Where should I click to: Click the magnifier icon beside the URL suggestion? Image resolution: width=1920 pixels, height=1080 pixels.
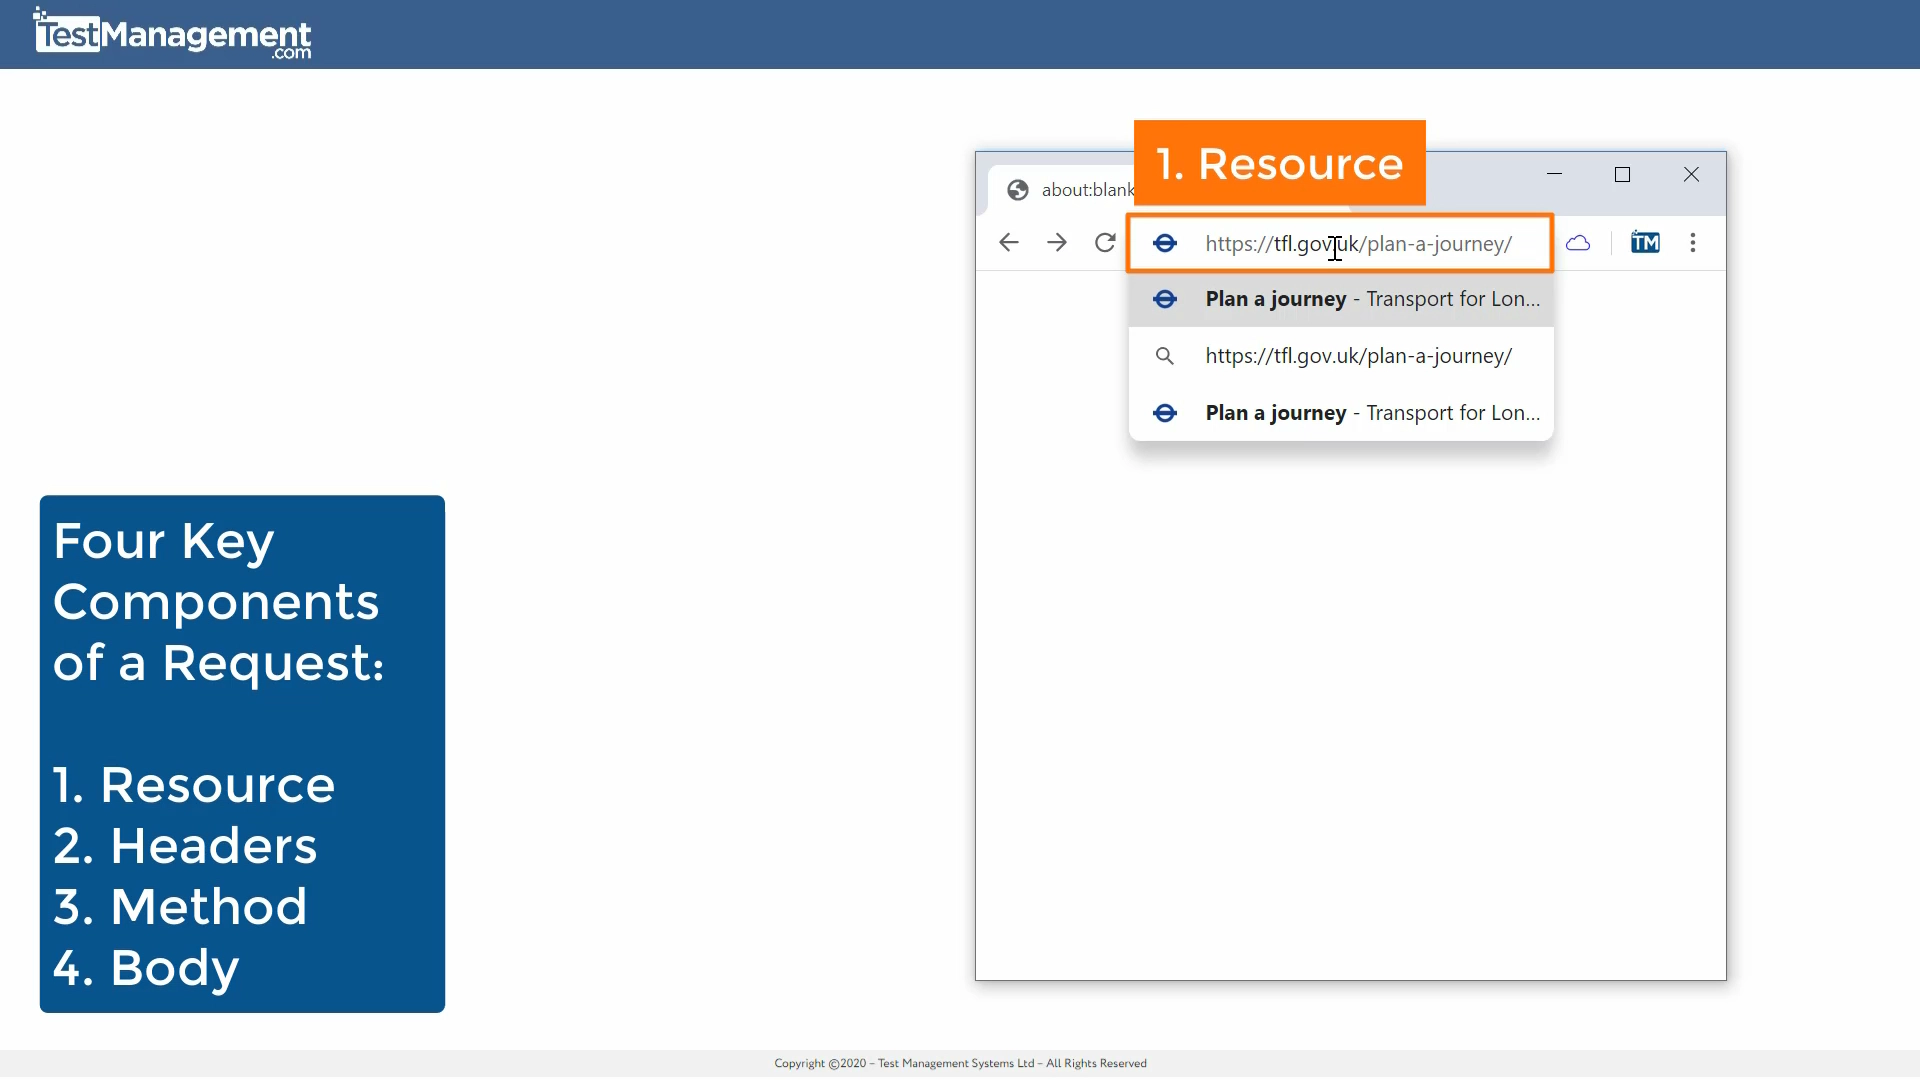1164,355
